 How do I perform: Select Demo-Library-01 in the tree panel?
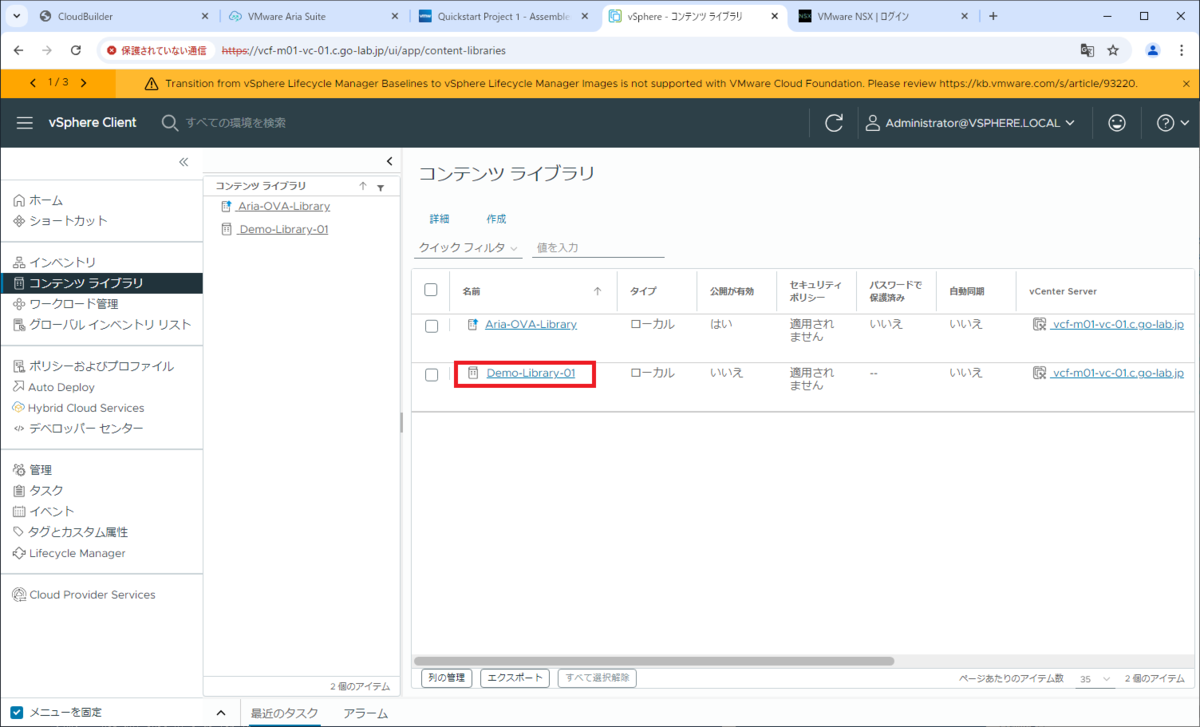(x=283, y=229)
